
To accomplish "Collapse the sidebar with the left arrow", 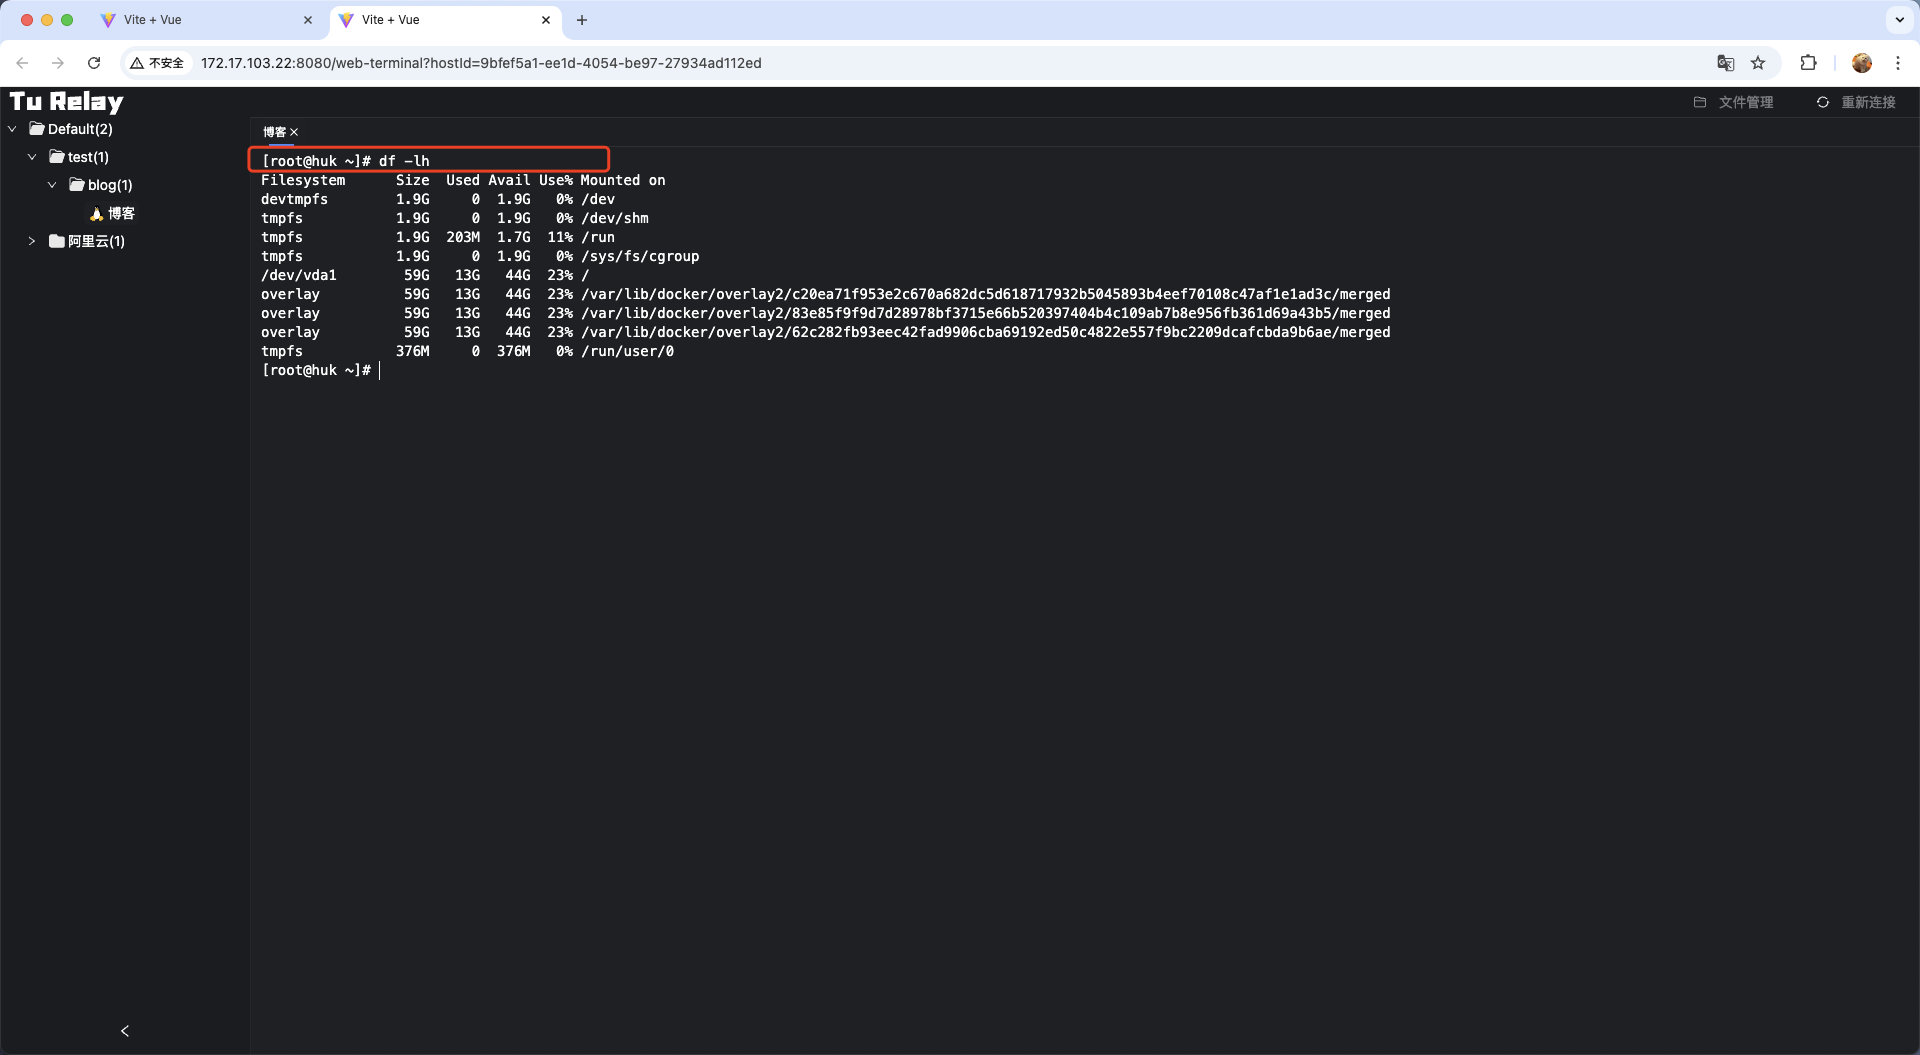I will (x=125, y=1031).
